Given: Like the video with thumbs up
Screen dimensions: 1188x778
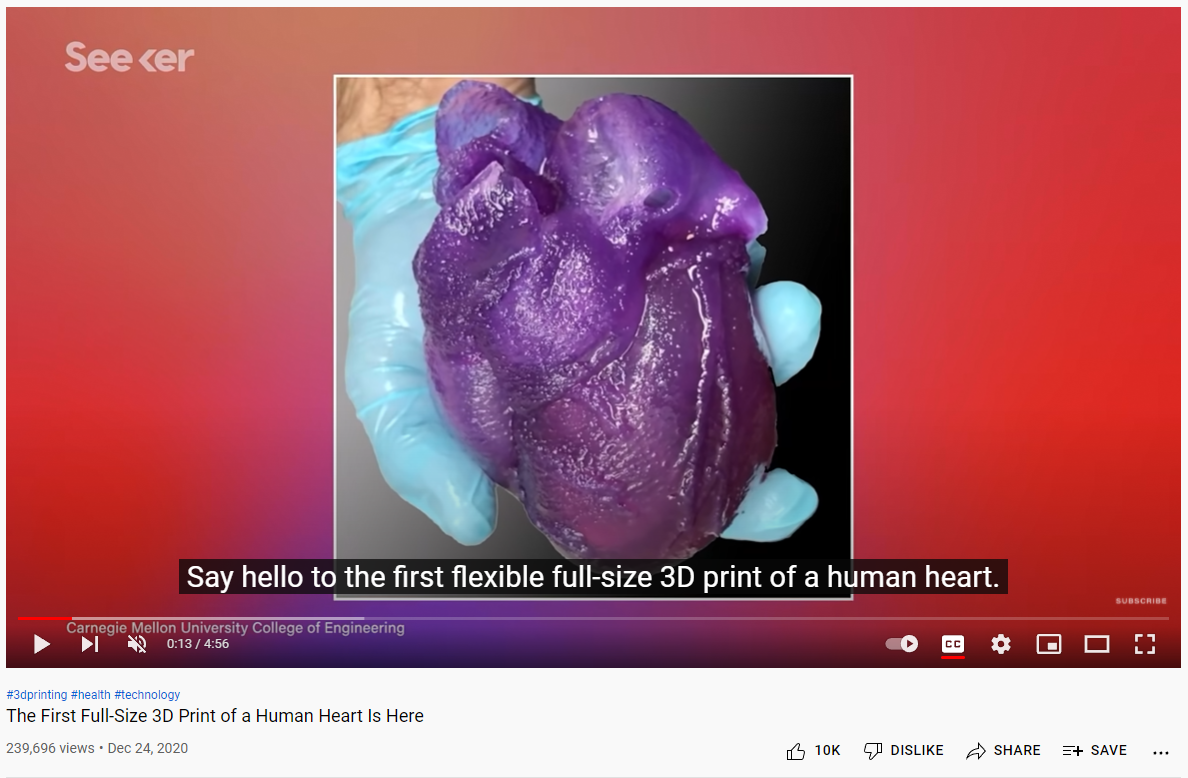Looking at the screenshot, I should 813,751.
